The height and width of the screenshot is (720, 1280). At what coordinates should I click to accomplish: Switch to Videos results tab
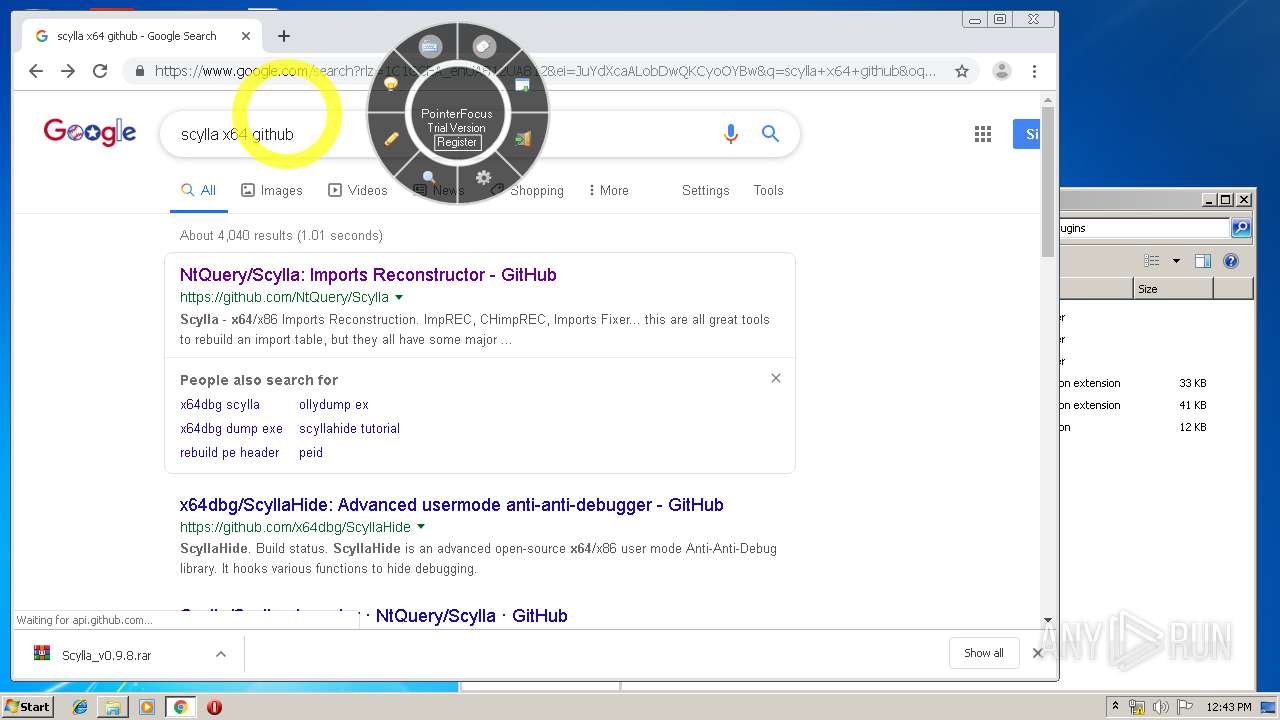358,190
